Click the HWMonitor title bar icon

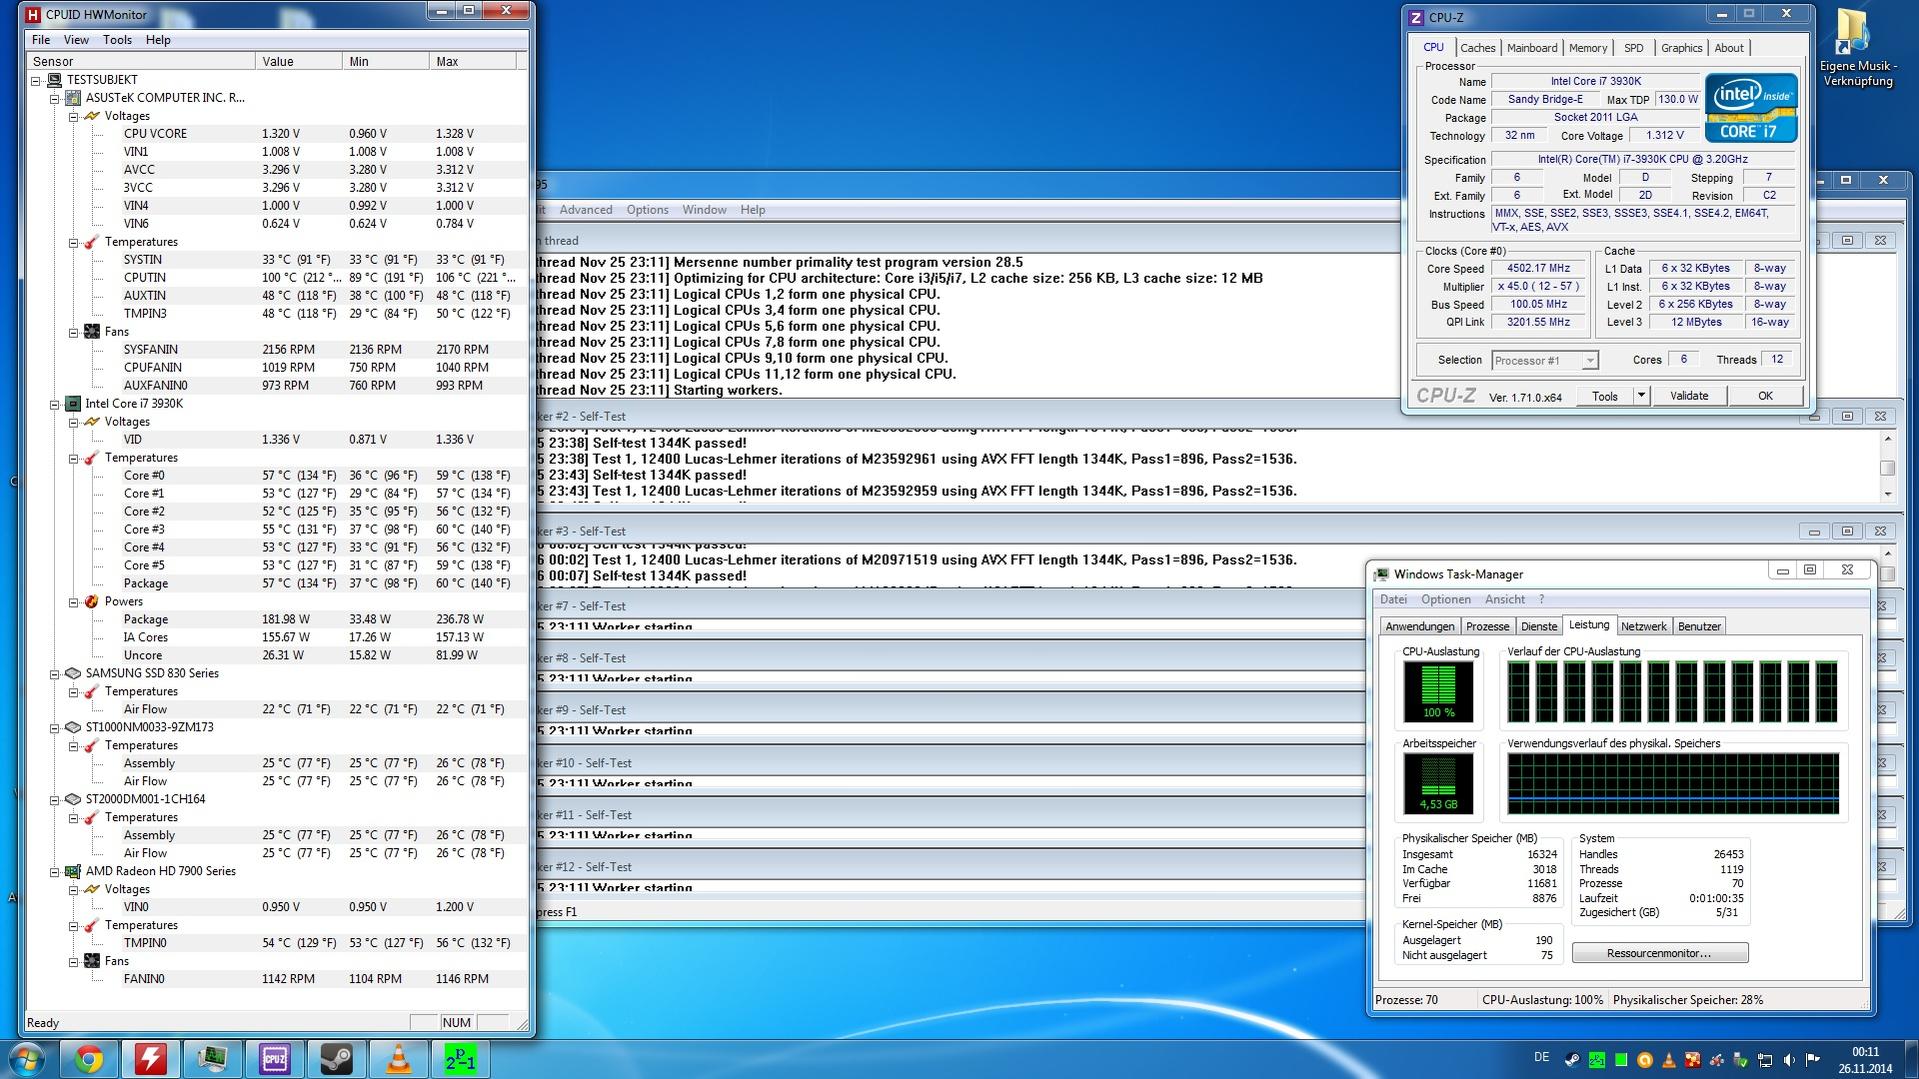(x=33, y=14)
